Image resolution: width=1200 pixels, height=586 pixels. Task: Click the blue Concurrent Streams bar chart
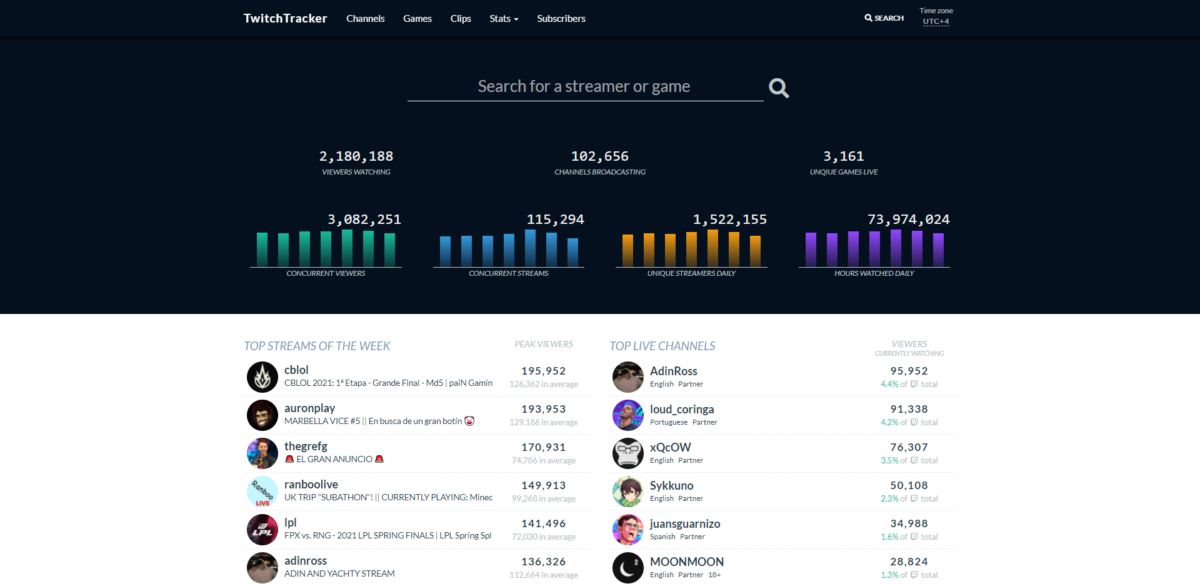point(509,248)
